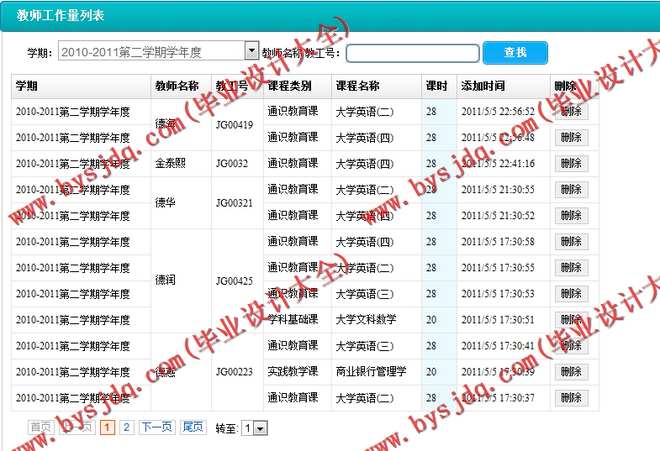Click the 教师名称/教工号 search input field
The width and height of the screenshot is (660, 451).
click(x=412, y=52)
